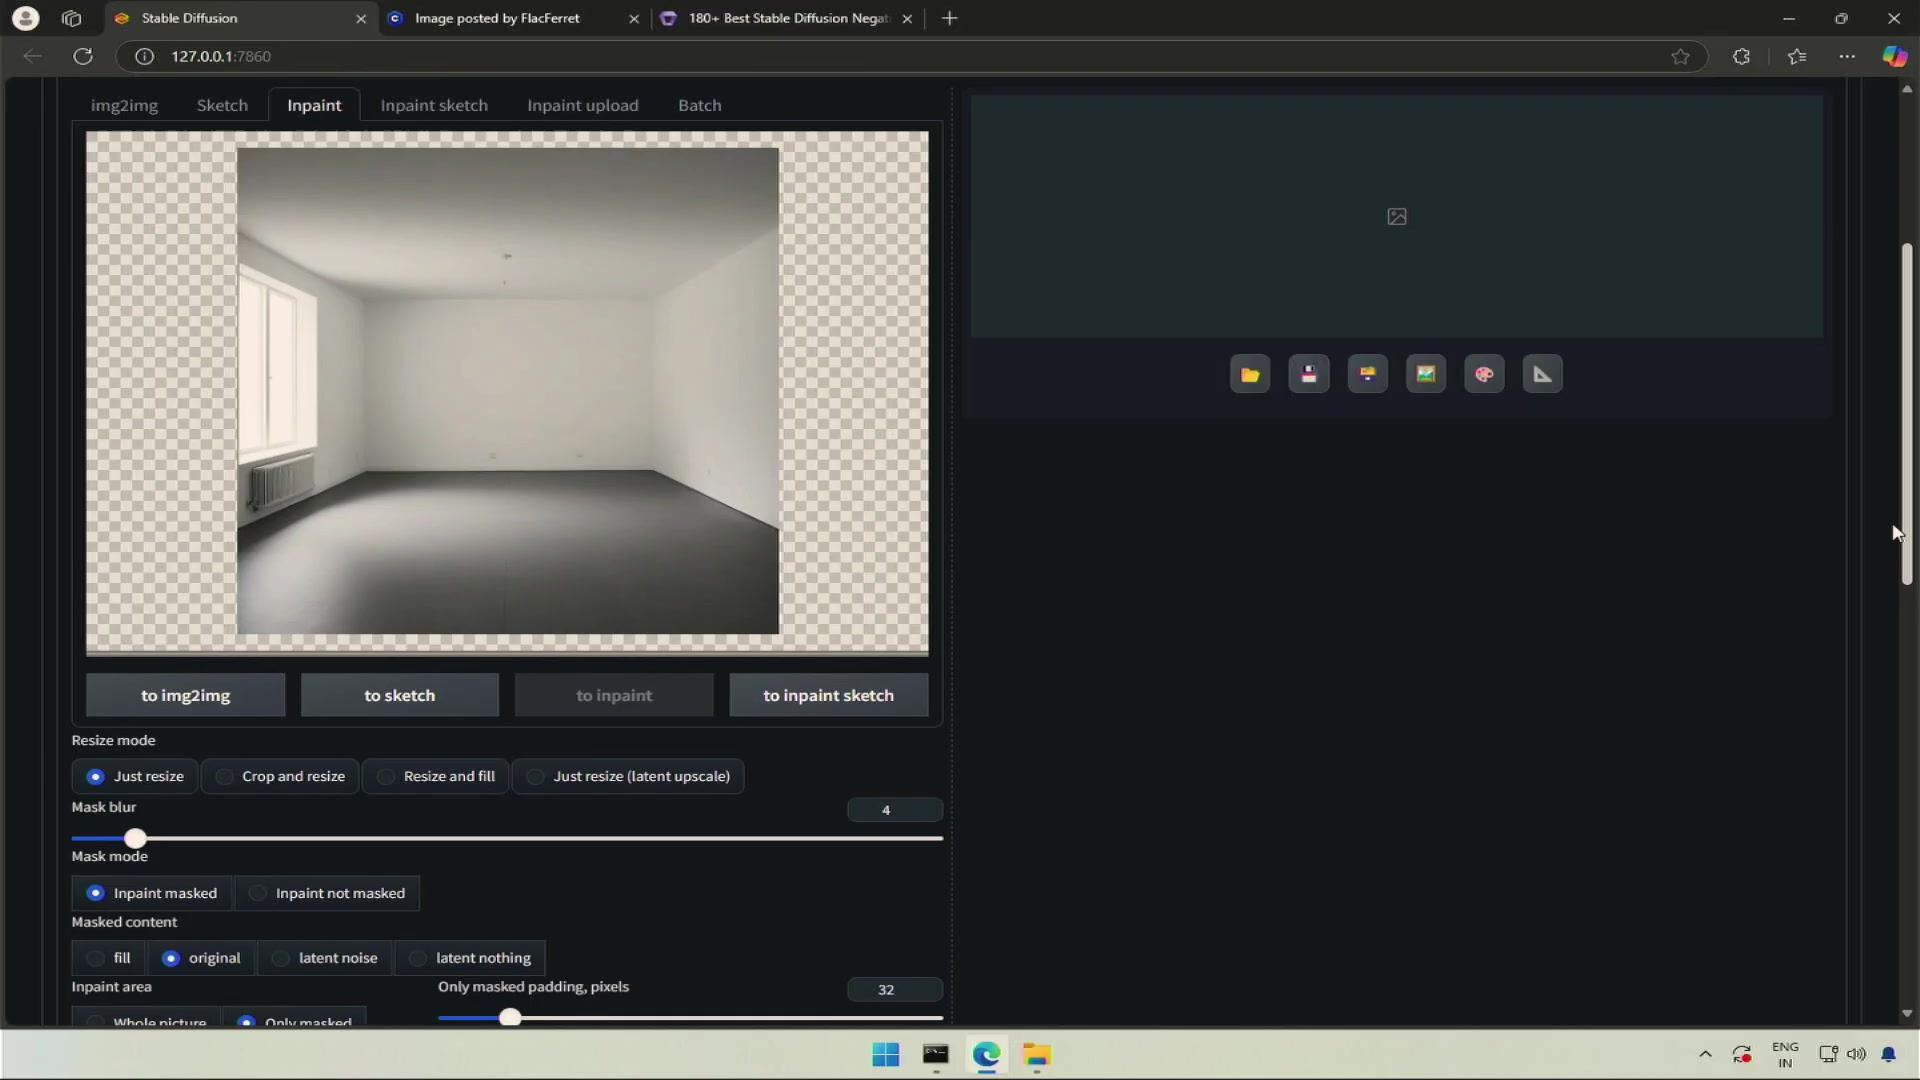Send image to inpaint palette icon
Viewport: 1920px width, 1080px height.
[x=1484, y=375]
